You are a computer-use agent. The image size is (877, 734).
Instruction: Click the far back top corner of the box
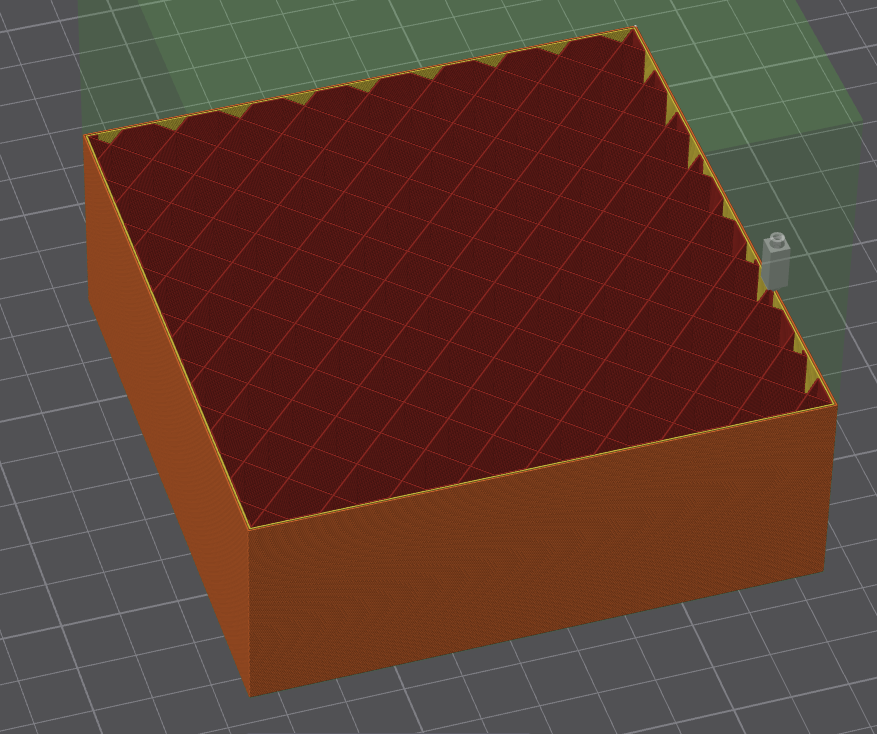point(634,28)
